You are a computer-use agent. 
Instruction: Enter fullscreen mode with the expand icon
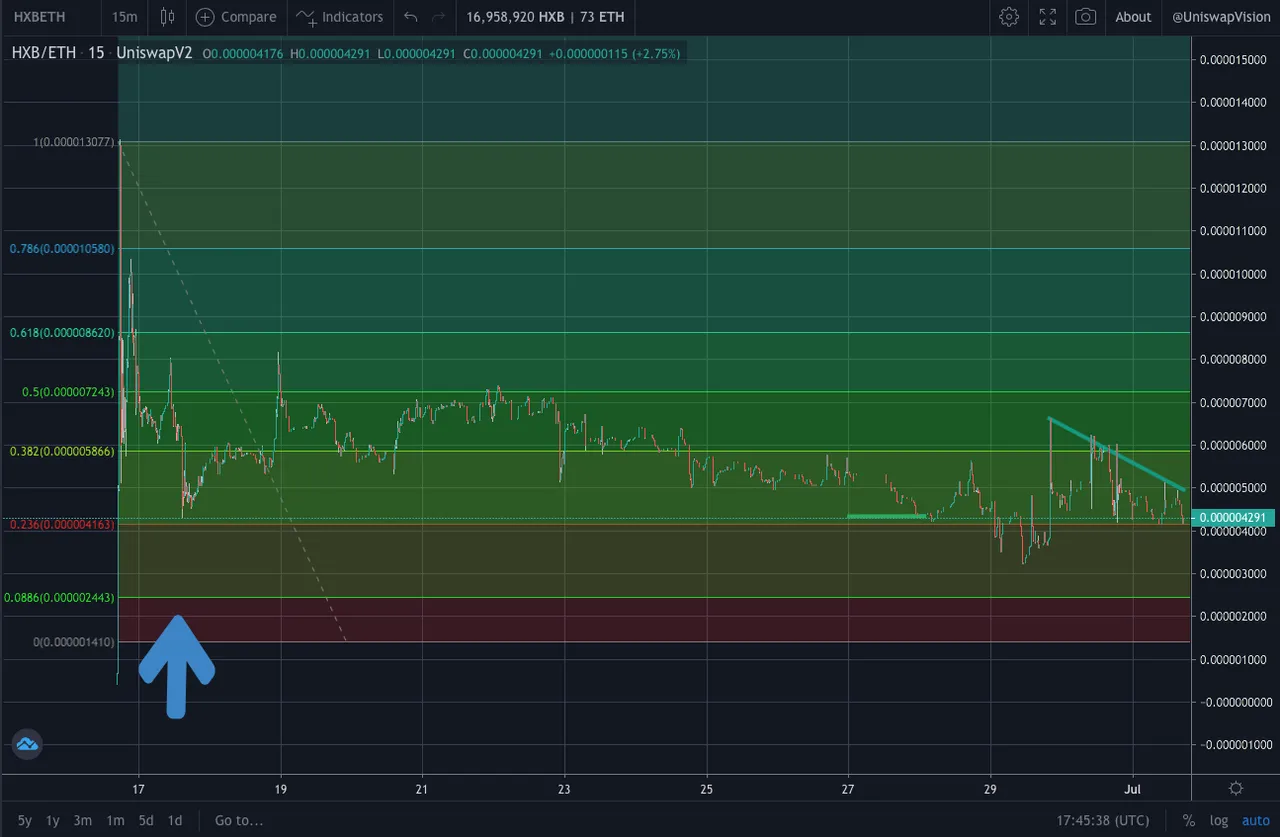pyautogui.click(x=1047, y=17)
